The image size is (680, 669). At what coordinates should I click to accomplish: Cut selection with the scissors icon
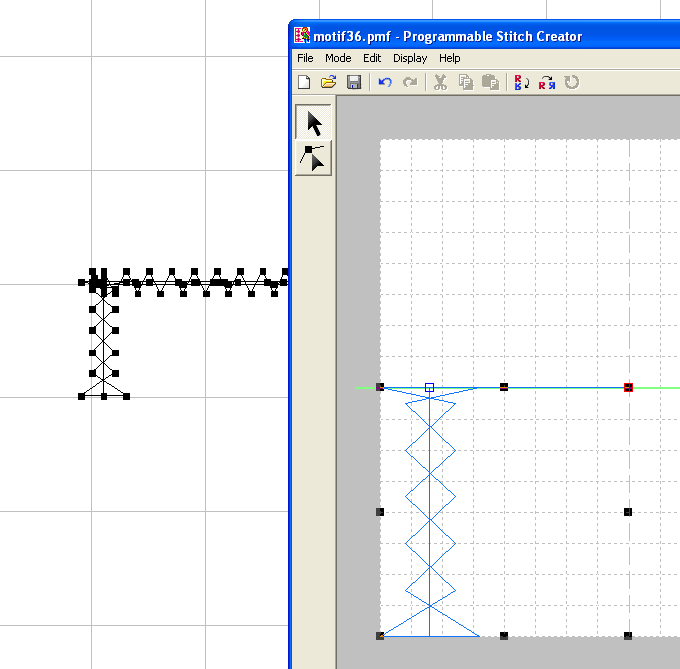pos(440,83)
